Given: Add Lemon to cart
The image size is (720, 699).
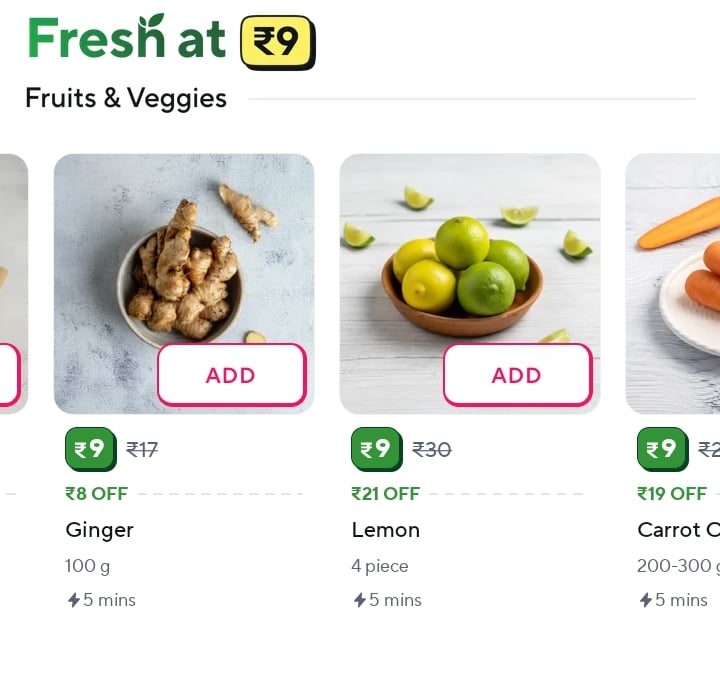Looking at the screenshot, I should point(517,375).
